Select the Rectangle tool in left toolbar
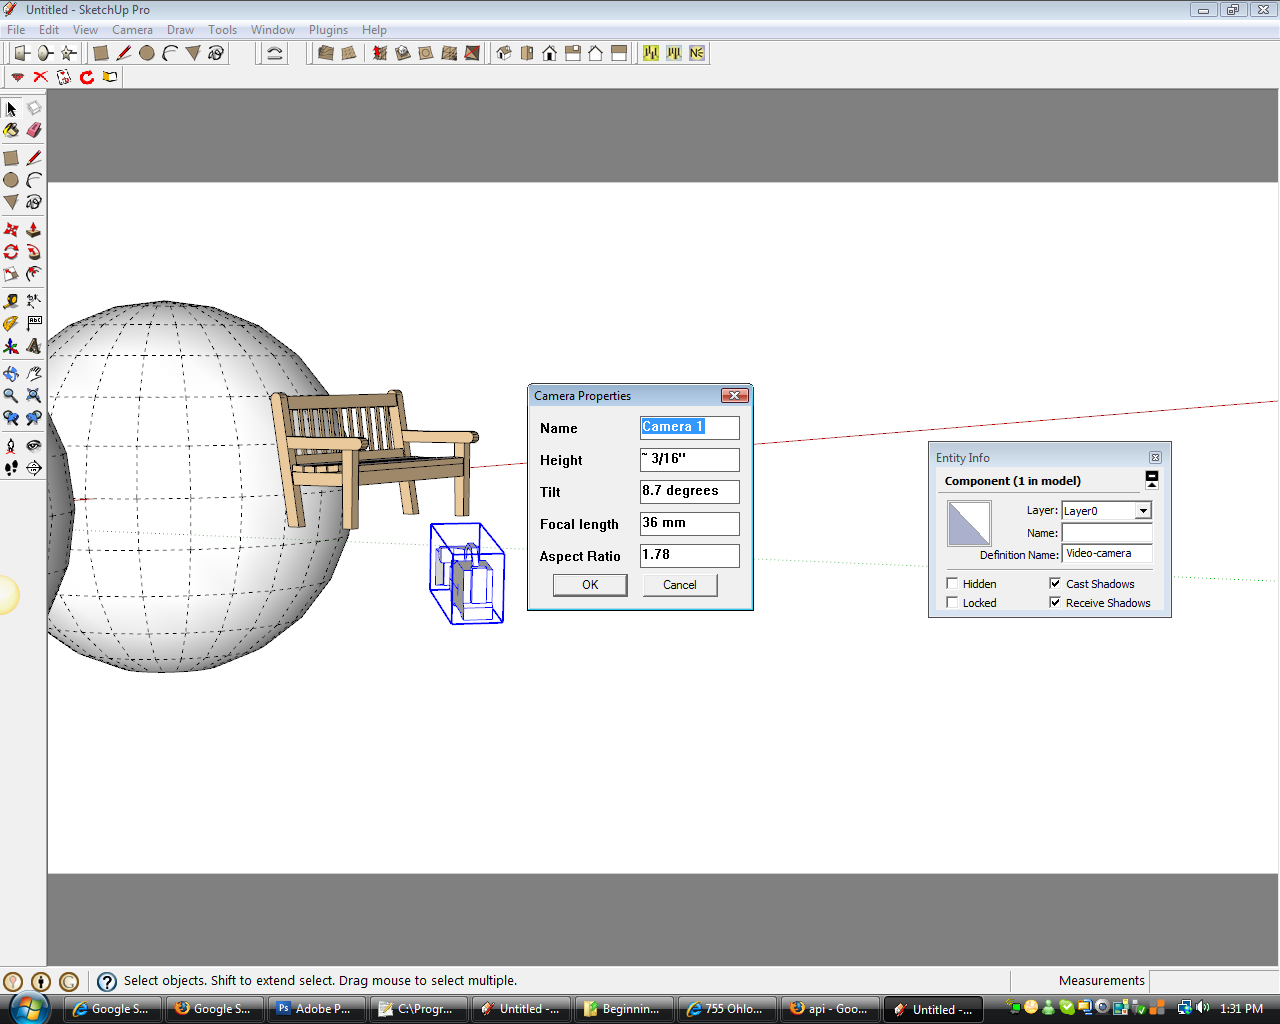The width and height of the screenshot is (1280, 1024). 11,158
